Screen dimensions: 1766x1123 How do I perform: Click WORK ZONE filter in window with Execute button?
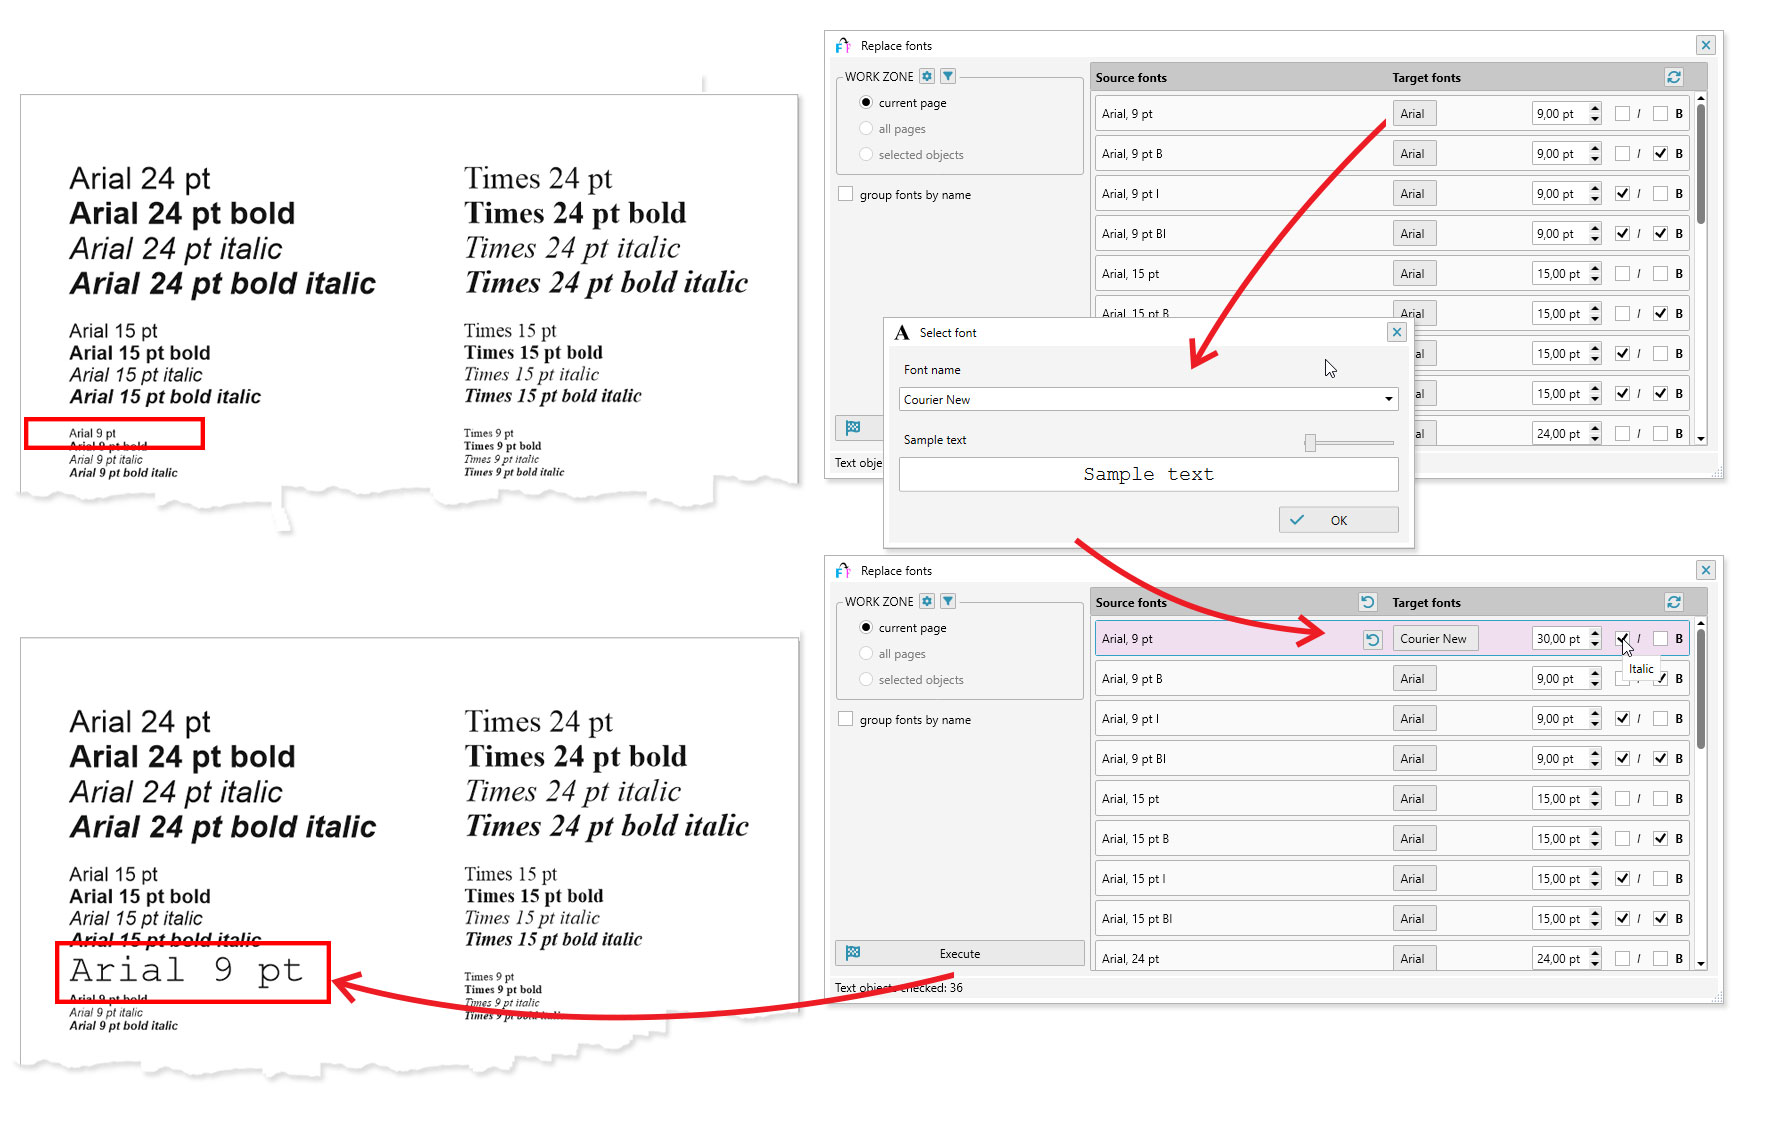(x=948, y=601)
